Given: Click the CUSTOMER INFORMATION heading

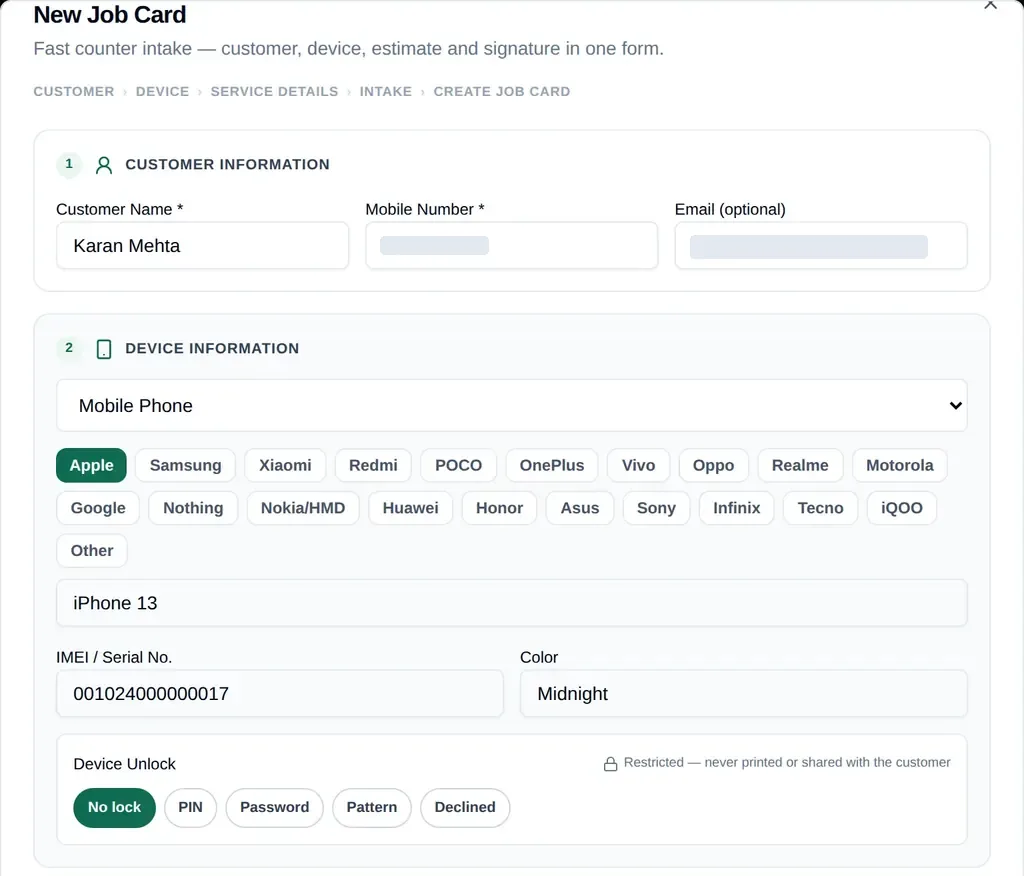Looking at the screenshot, I should click(x=227, y=165).
